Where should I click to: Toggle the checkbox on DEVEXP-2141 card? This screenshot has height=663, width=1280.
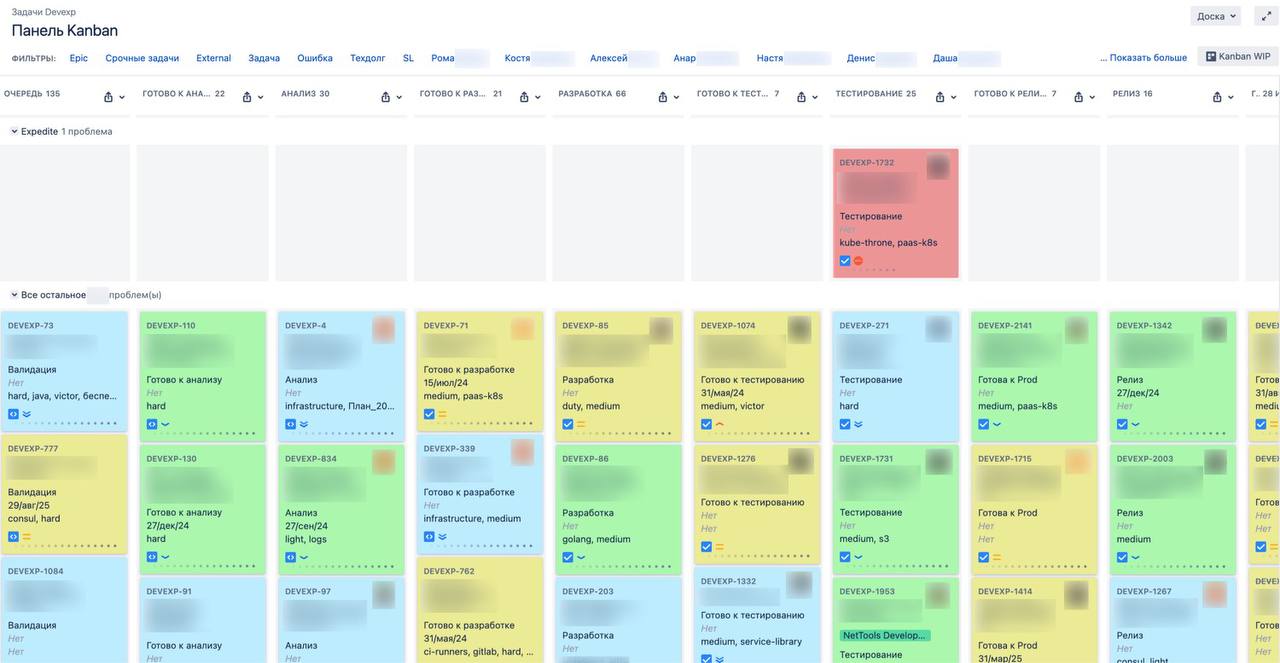tap(982, 423)
